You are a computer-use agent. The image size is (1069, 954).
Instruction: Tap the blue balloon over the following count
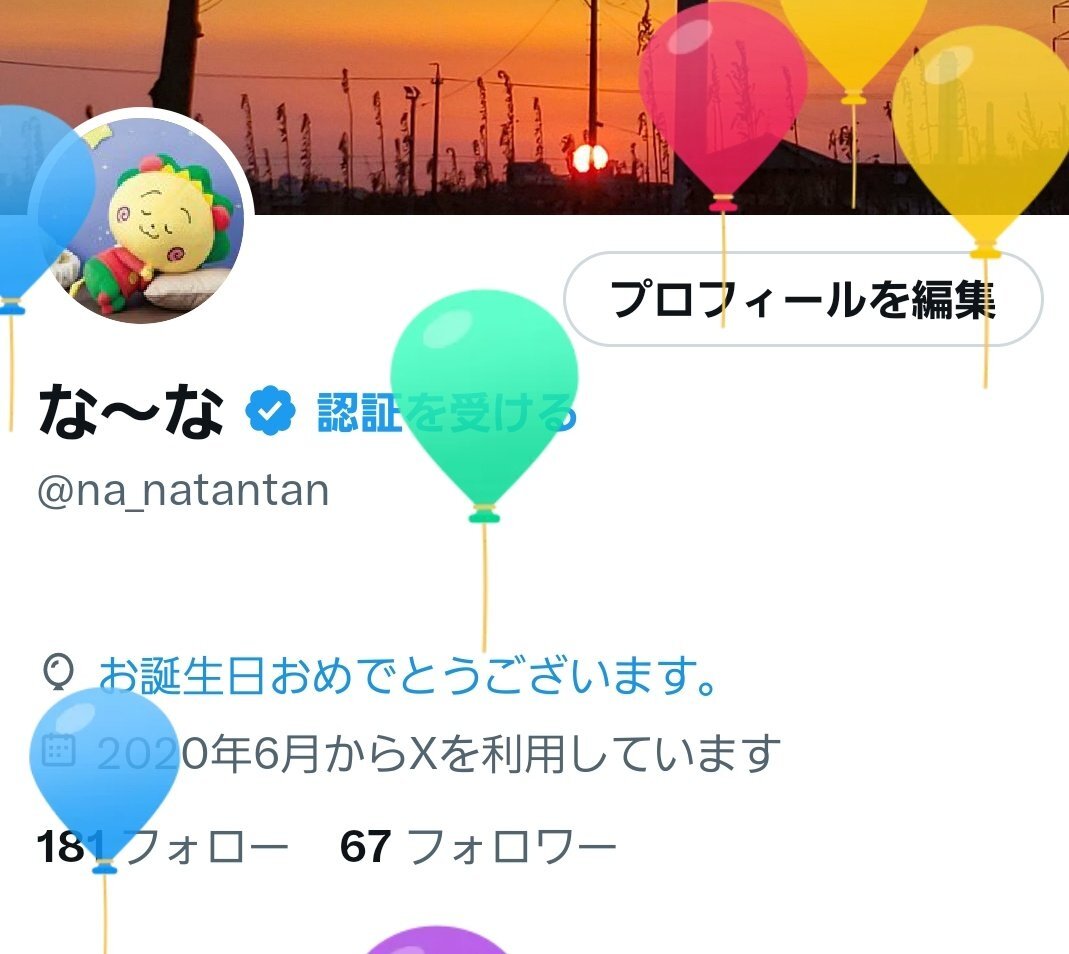pyautogui.click(x=104, y=777)
